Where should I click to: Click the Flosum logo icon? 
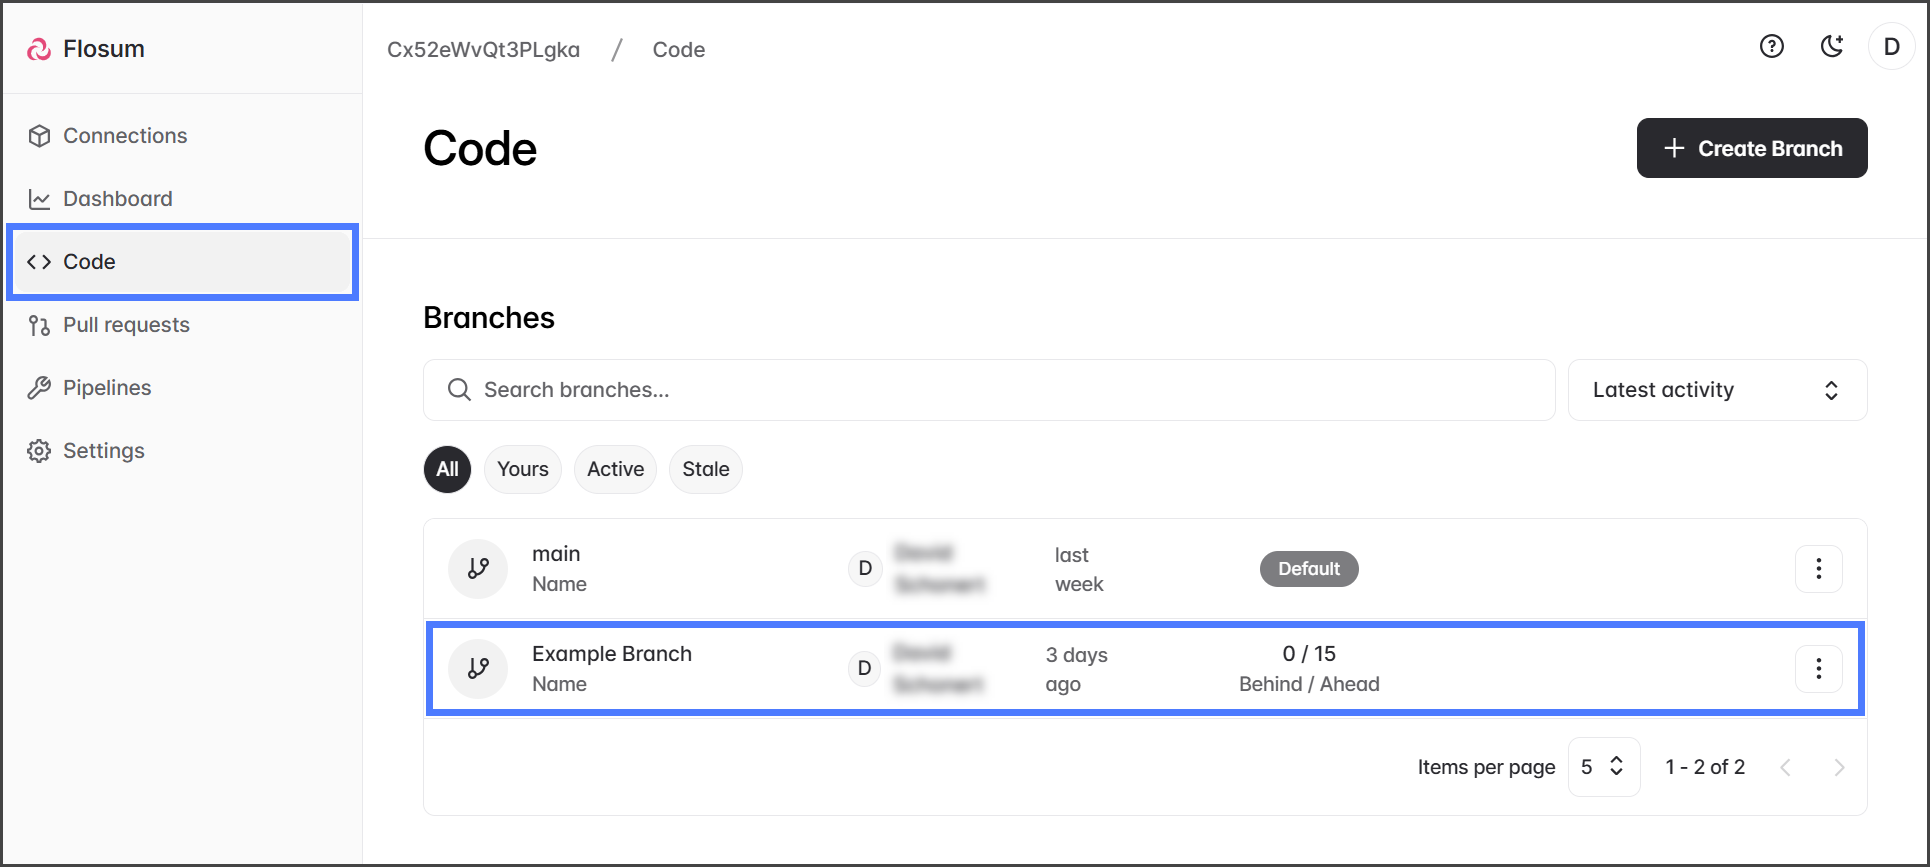click(39, 49)
